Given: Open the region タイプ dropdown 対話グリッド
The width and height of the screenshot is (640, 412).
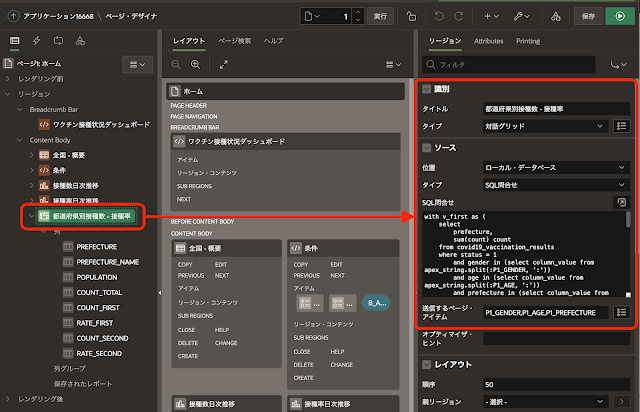Looking at the screenshot, I should click(x=544, y=126).
